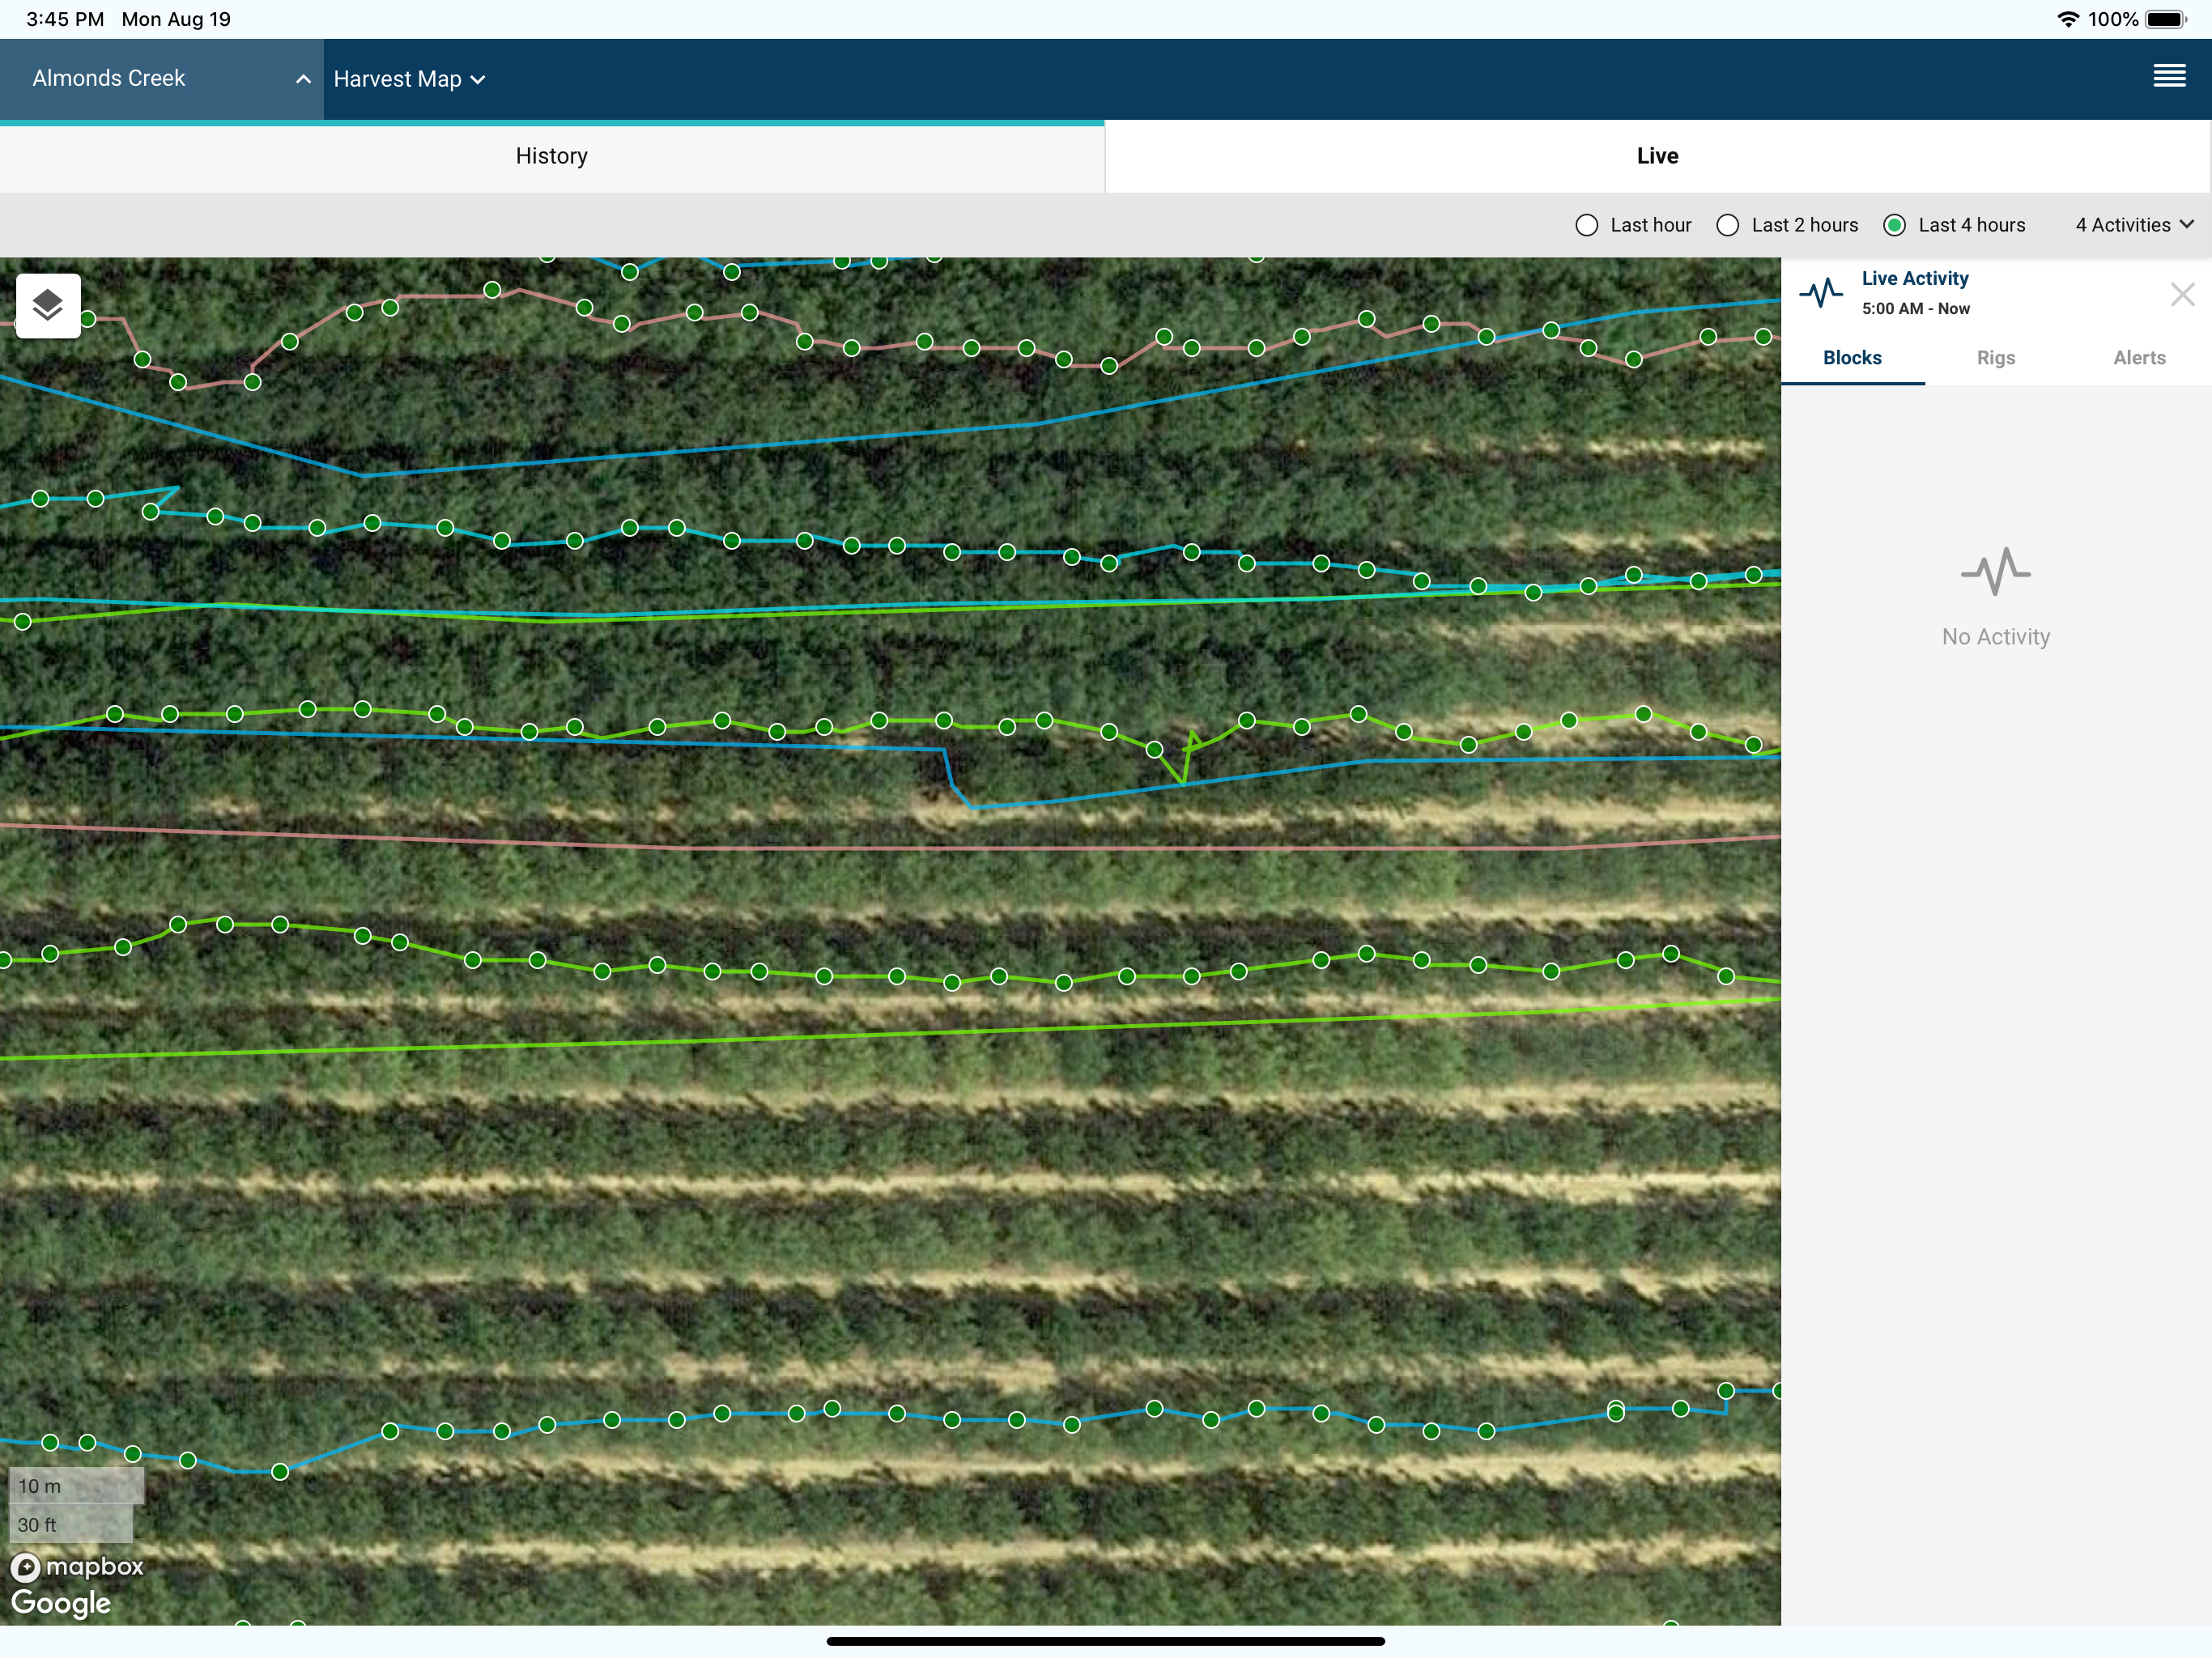Open the hamburger menu

[2169, 77]
